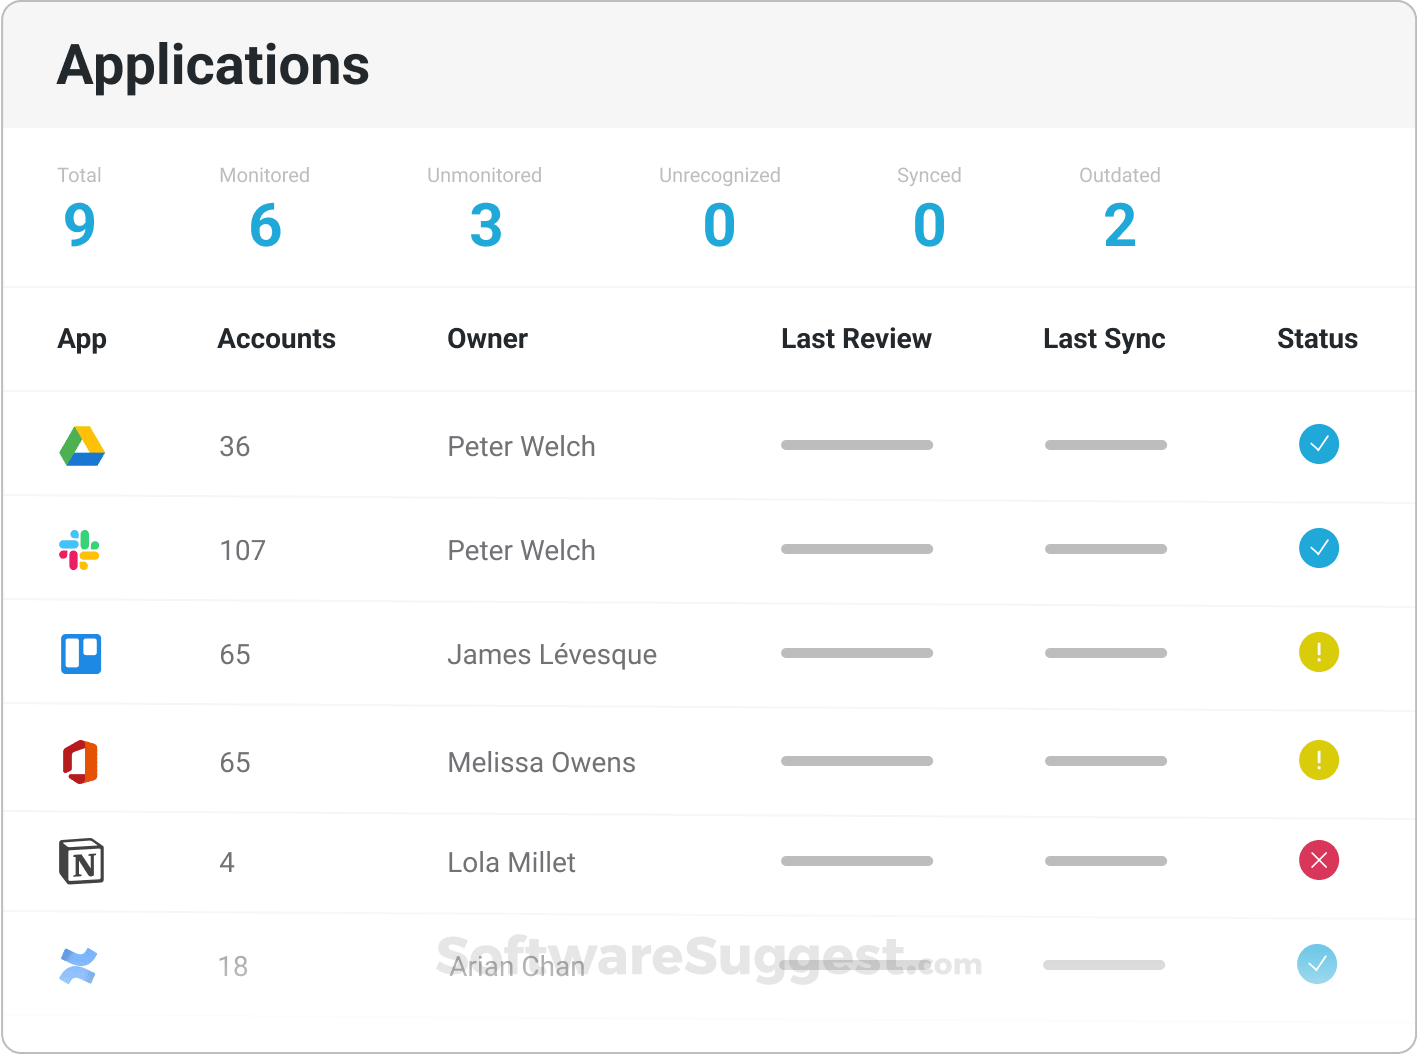
Task: Expand the Accounts column header
Action: (276, 339)
